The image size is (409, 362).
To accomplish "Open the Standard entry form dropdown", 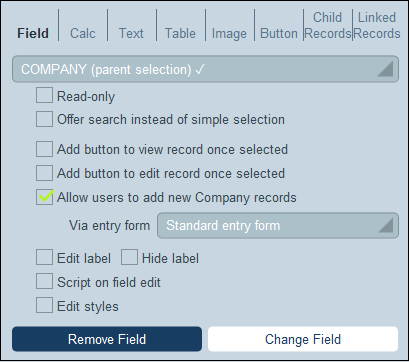I will [x=278, y=226].
